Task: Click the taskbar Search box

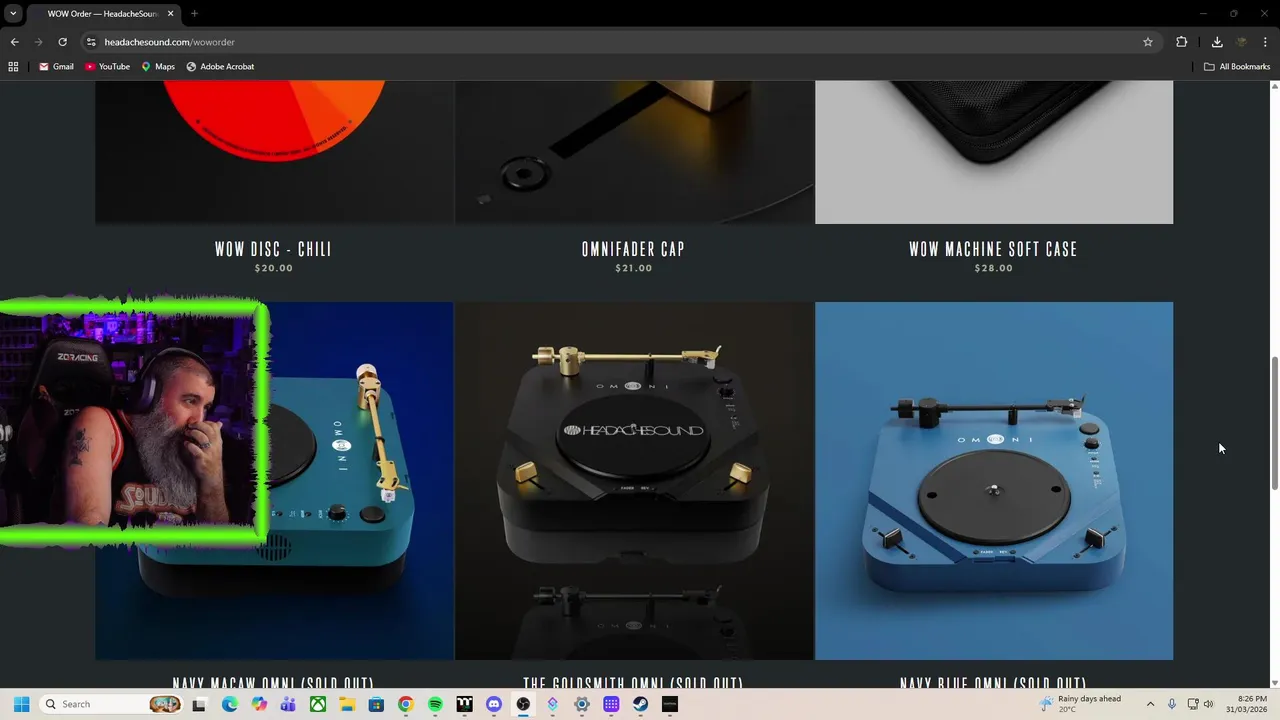Action: (x=112, y=704)
